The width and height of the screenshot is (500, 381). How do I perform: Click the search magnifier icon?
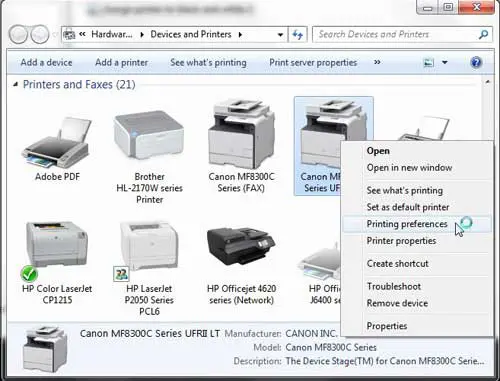(483, 34)
